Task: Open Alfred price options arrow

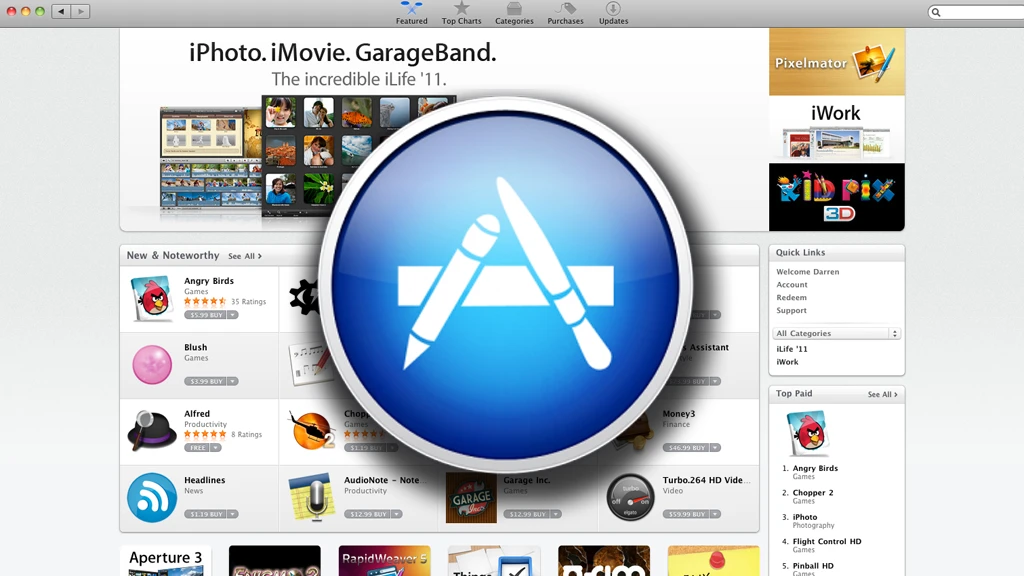Action: coord(216,448)
